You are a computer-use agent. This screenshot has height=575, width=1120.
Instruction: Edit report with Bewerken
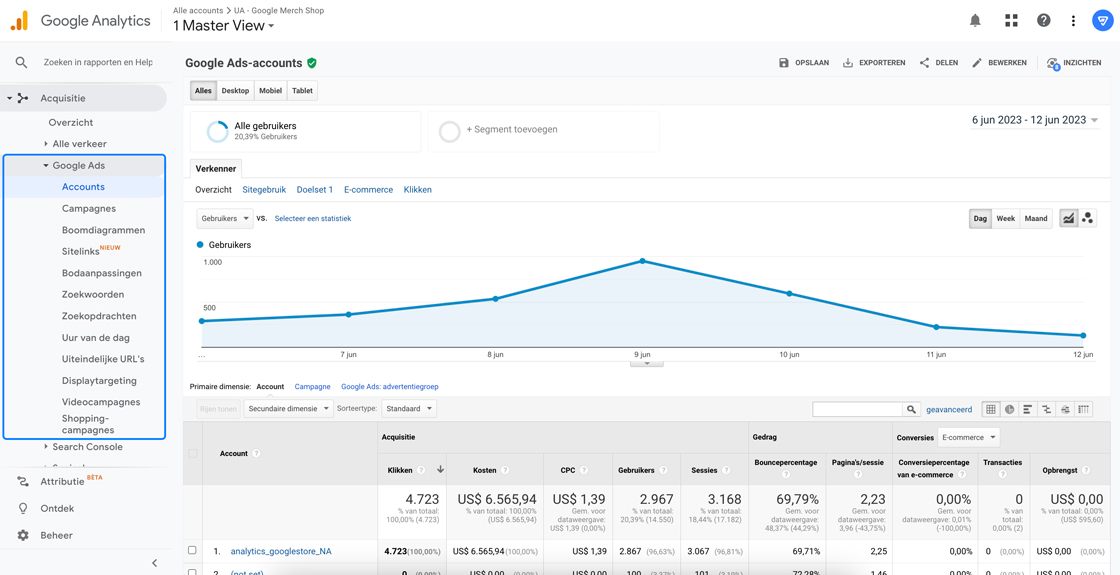[x=999, y=63]
